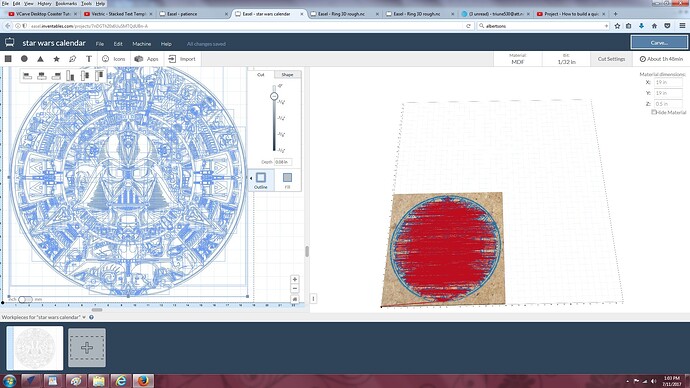Select the star shape tool

[56, 59]
